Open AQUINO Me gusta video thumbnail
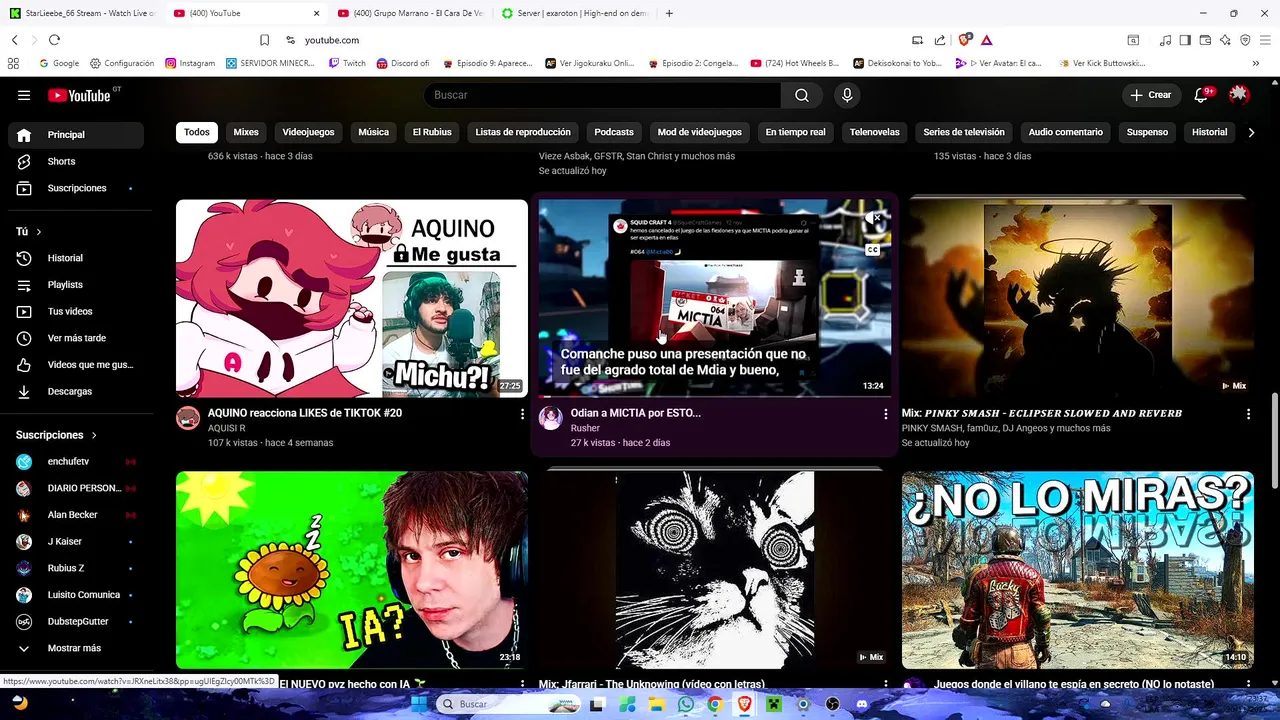Viewport: 1280px width, 720px height. pyautogui.click(x=352, y=298)
